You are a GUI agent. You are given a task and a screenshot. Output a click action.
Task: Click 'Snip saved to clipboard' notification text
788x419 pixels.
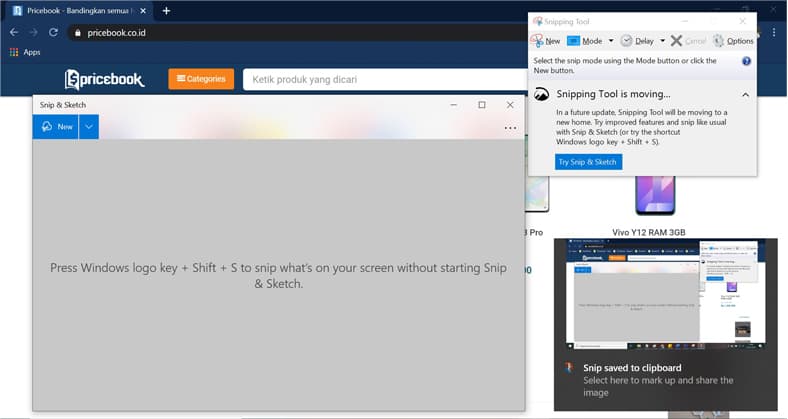[632, 368]
